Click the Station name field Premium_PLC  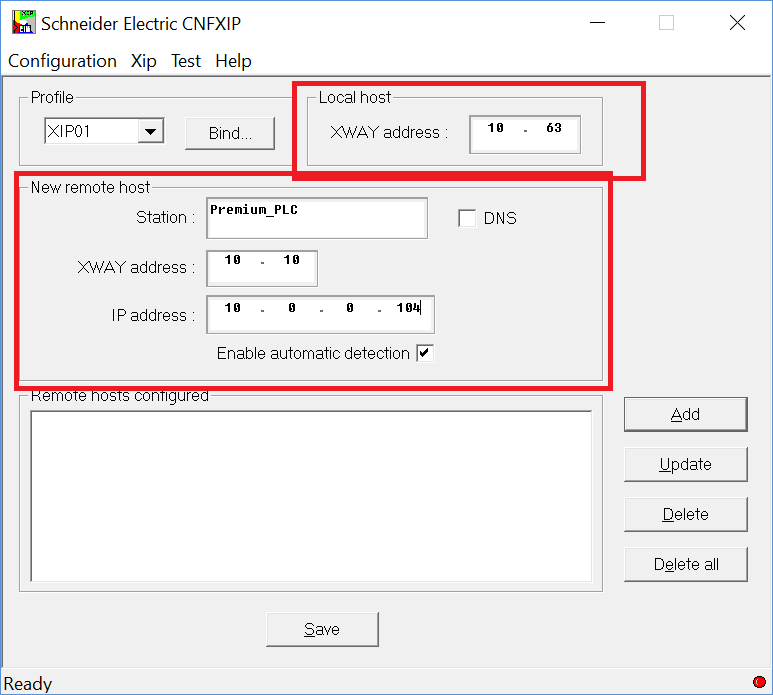pyautogui.click(x=317, y=218)
